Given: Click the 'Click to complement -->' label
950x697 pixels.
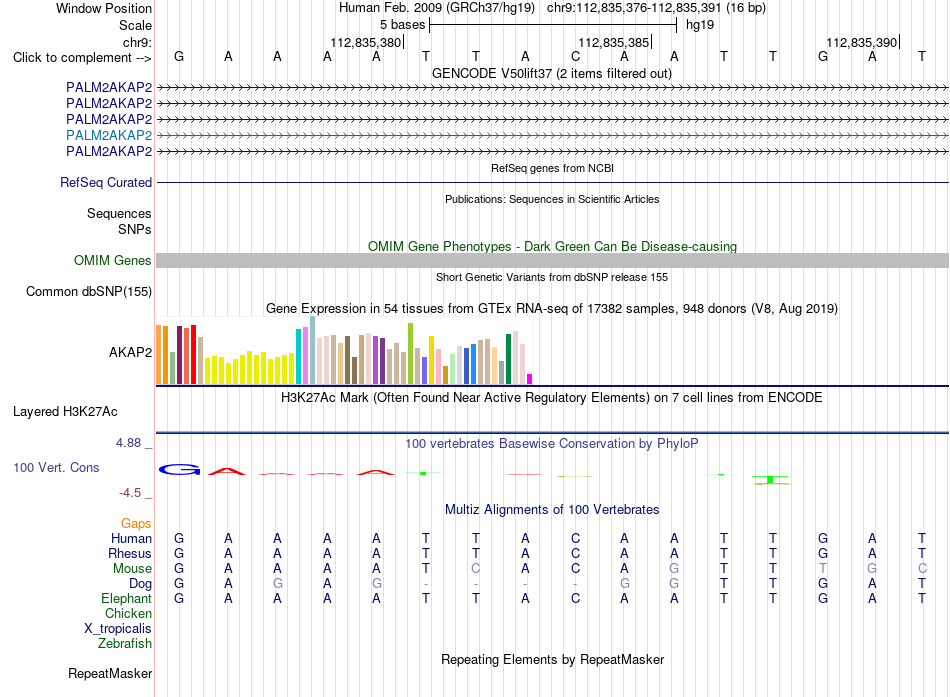Looking at the screenshot, I should click(x=82, y=58).
